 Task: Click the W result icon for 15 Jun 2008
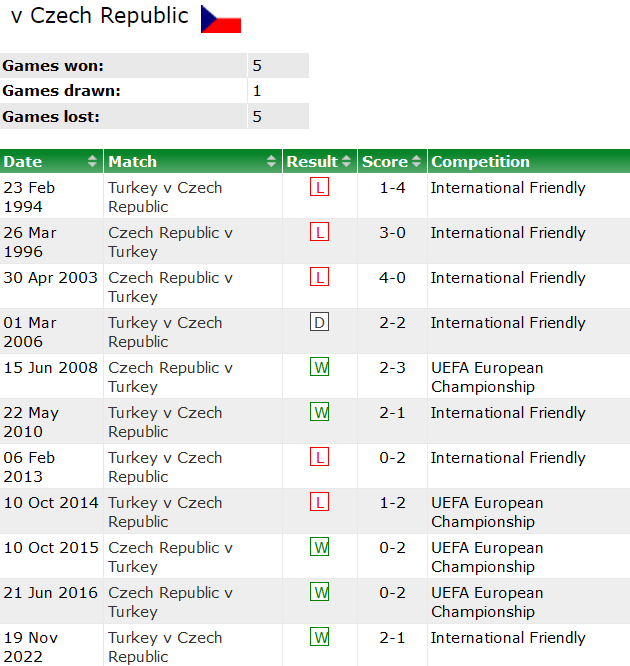point(319,367)
